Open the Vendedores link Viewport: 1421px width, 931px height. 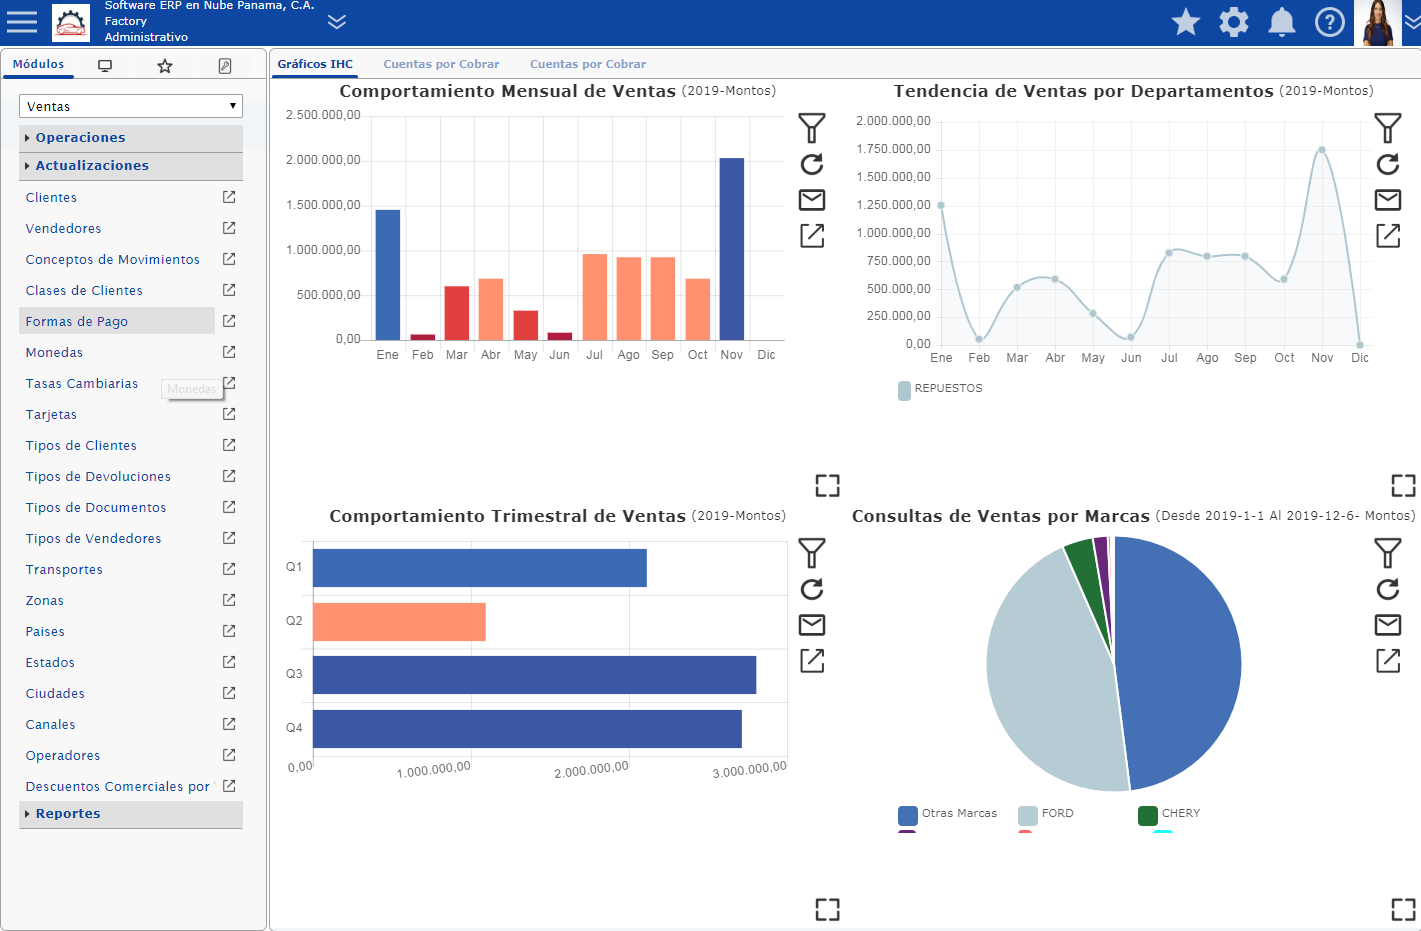[63, 228]
